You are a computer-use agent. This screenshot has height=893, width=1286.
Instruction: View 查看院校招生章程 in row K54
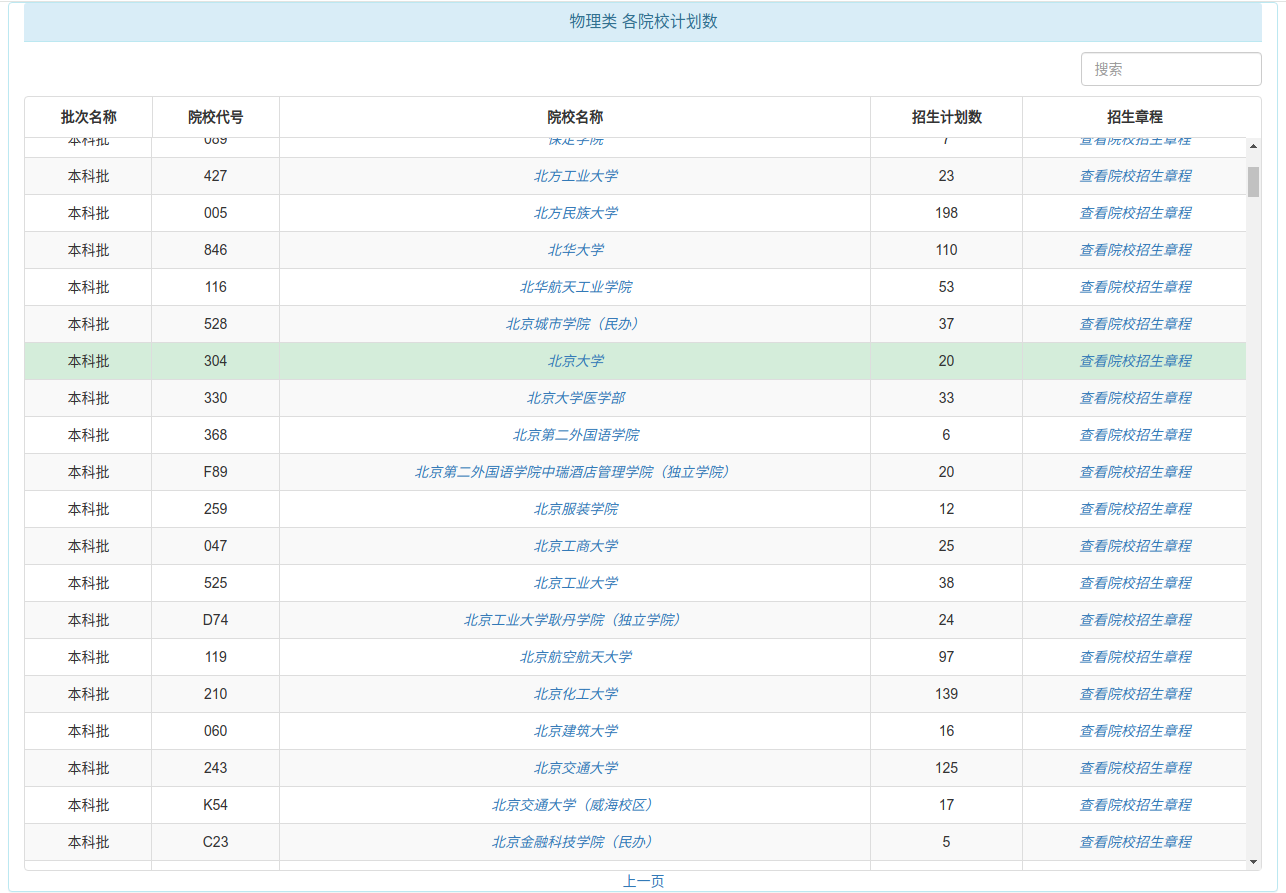(x=1135, y=805)
